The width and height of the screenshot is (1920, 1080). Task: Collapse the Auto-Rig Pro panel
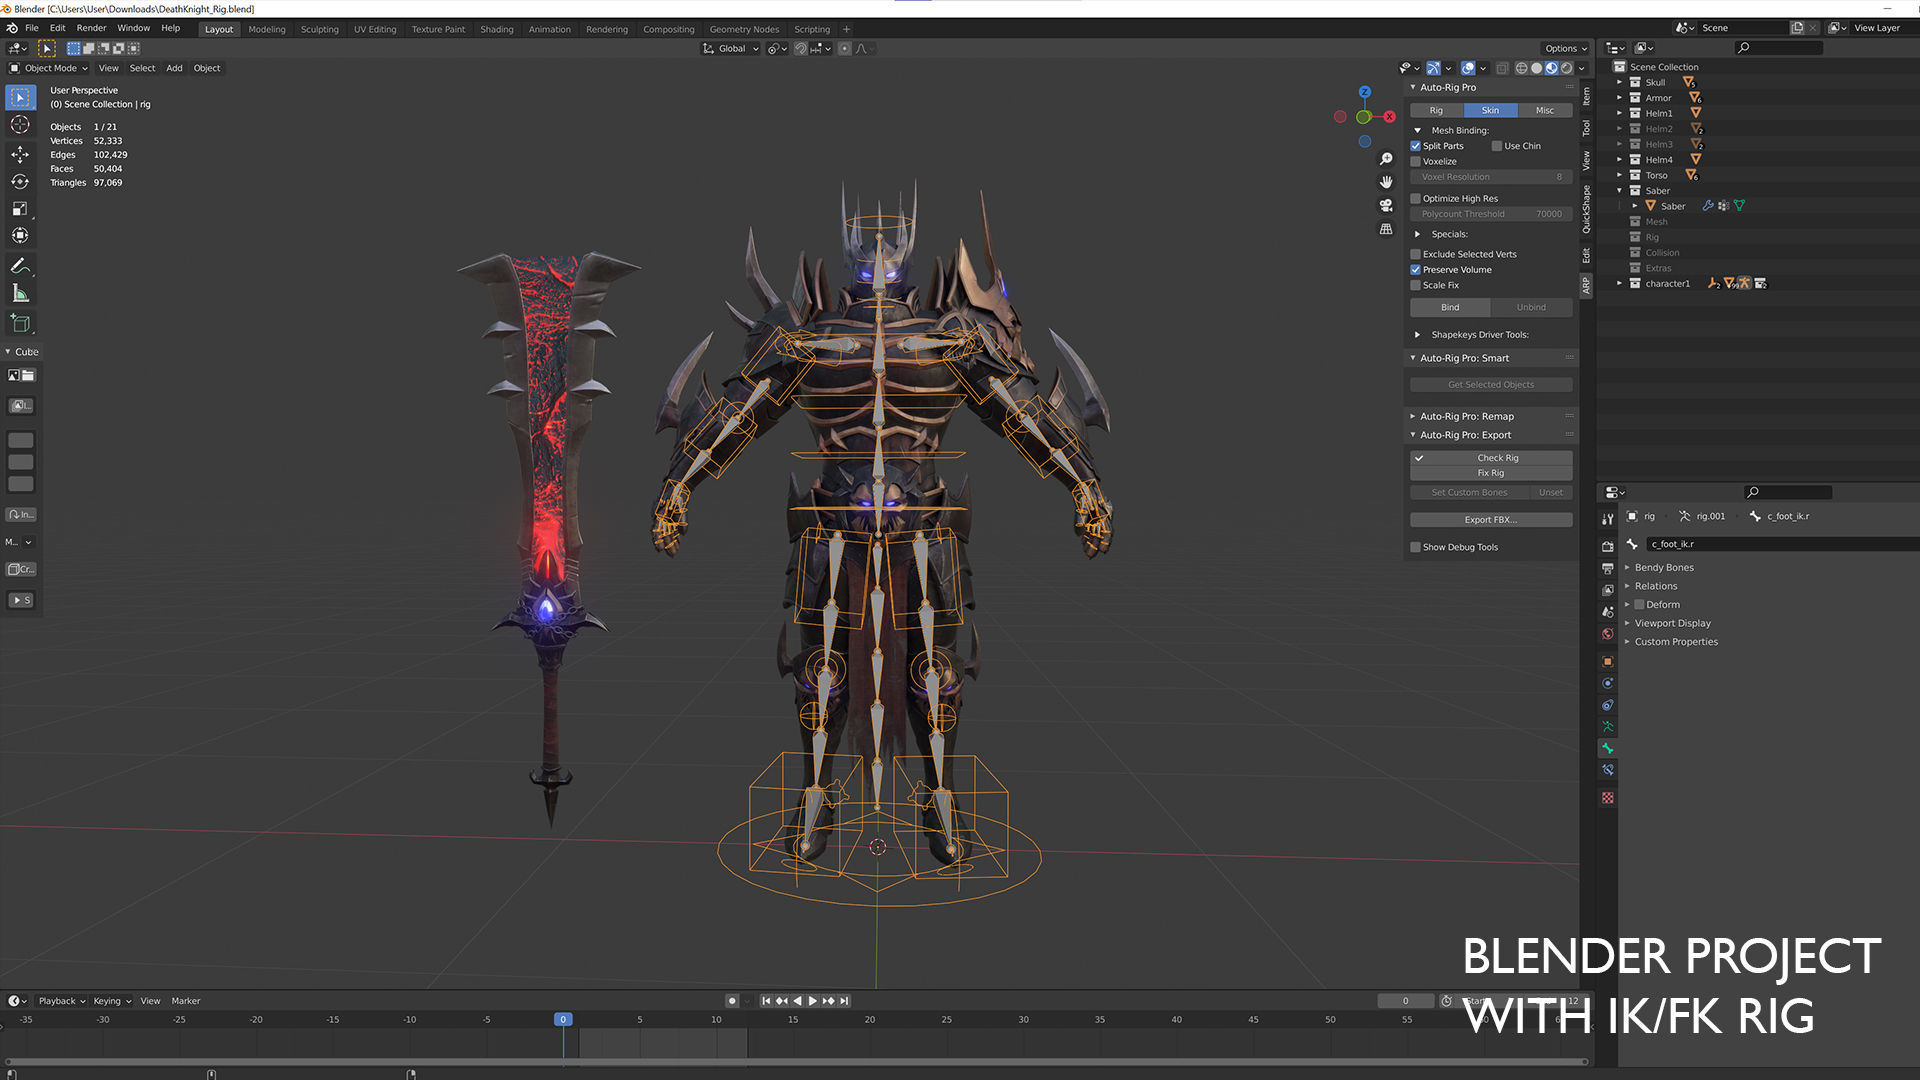(x=1413, y=87)
